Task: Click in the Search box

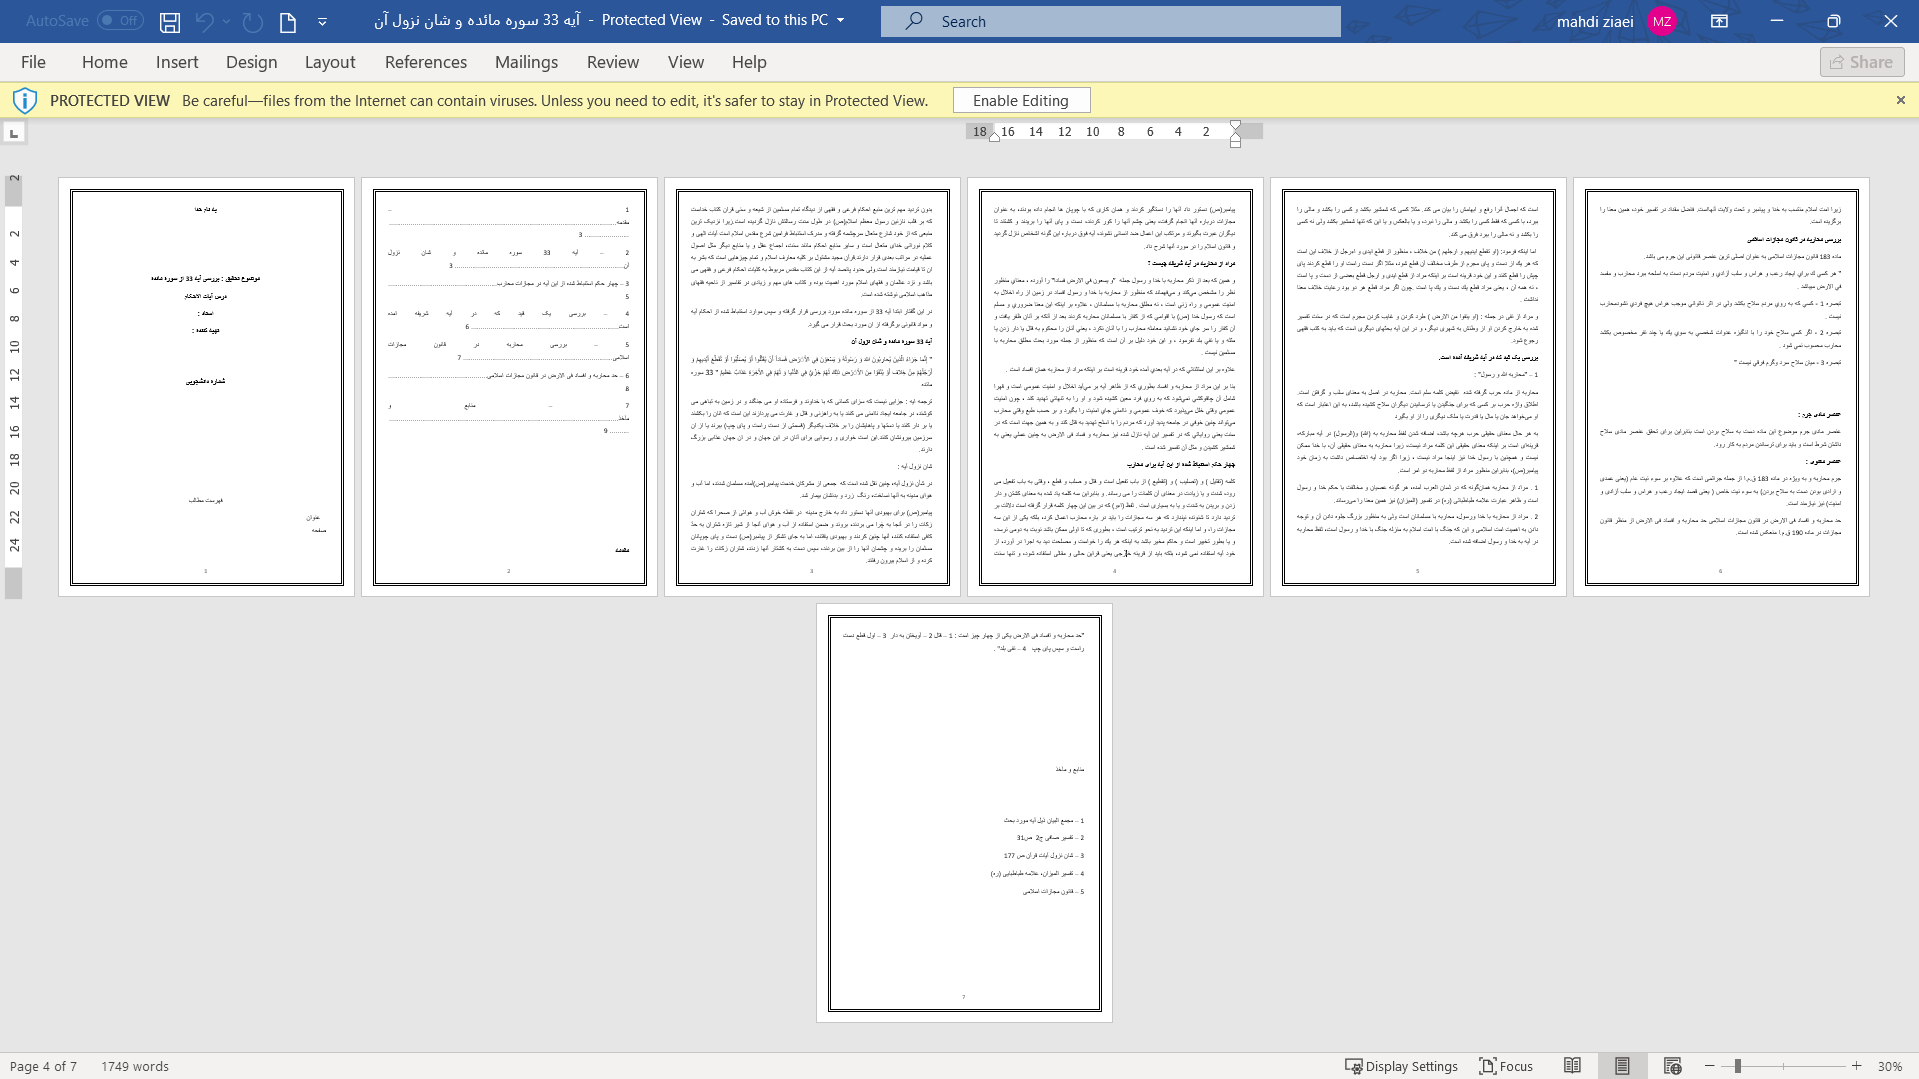Action: (x=1110, y=21)
